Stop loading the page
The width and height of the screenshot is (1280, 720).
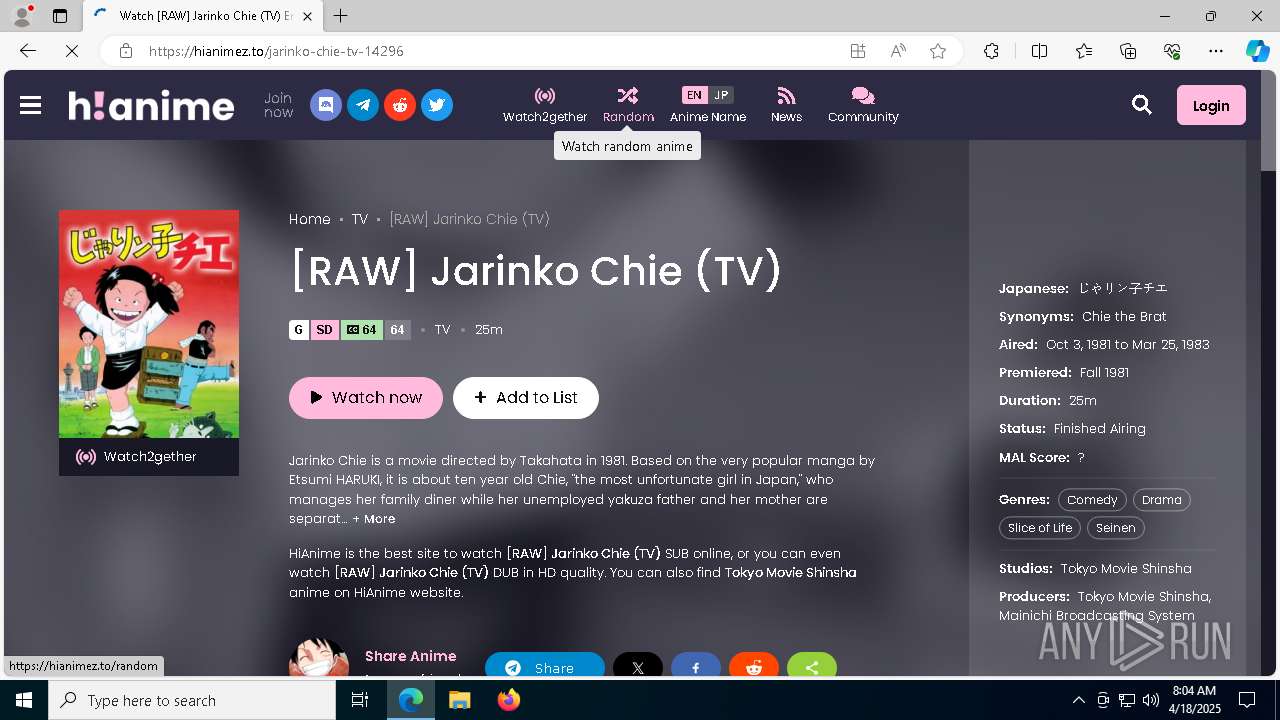pos(72,51)
